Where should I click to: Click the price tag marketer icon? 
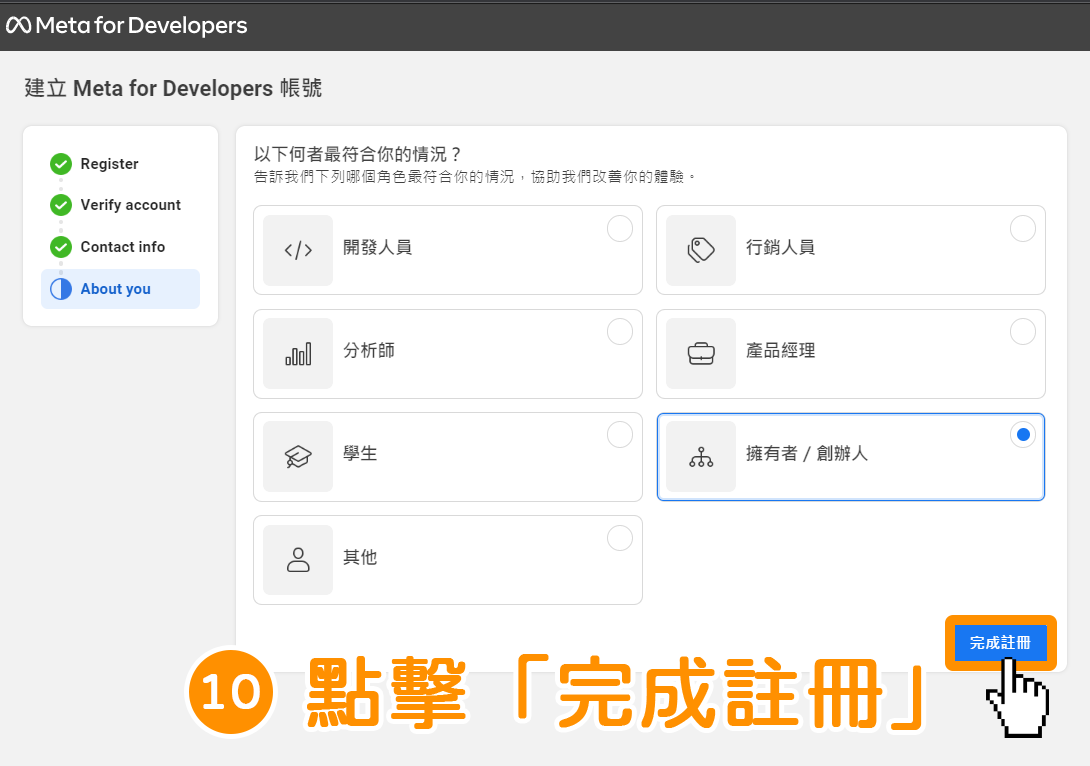pyautogui.click(x=701, y=250)
